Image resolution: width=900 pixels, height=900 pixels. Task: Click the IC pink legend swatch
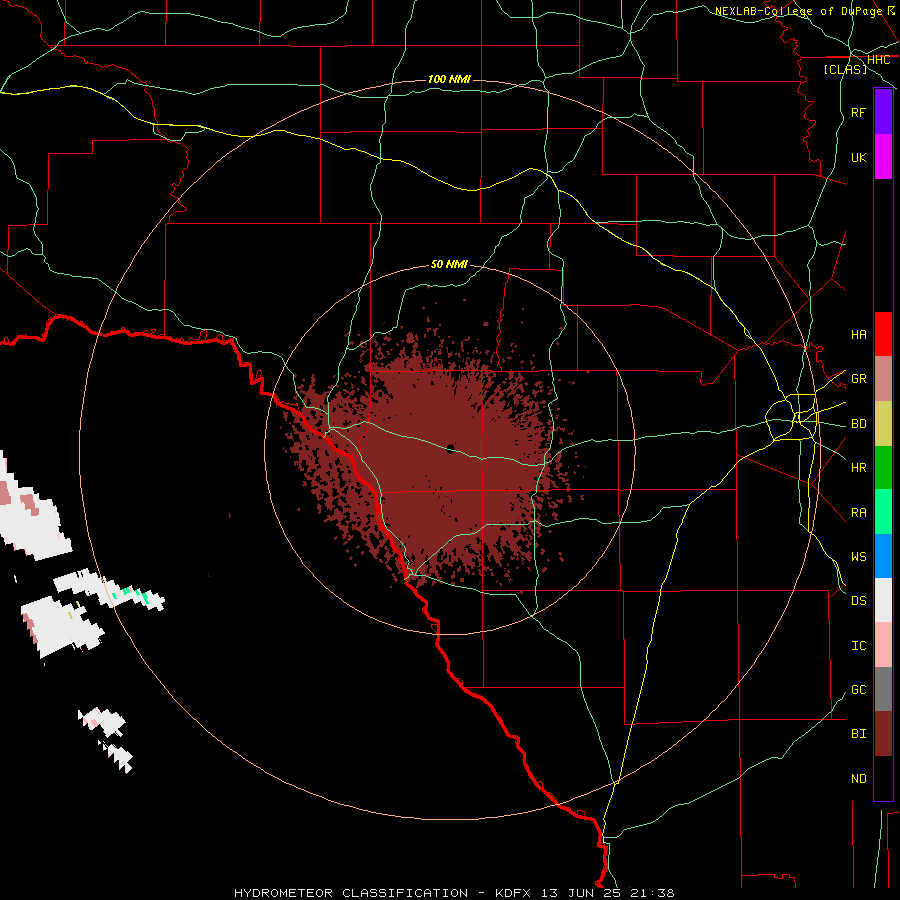coord(883,645)
